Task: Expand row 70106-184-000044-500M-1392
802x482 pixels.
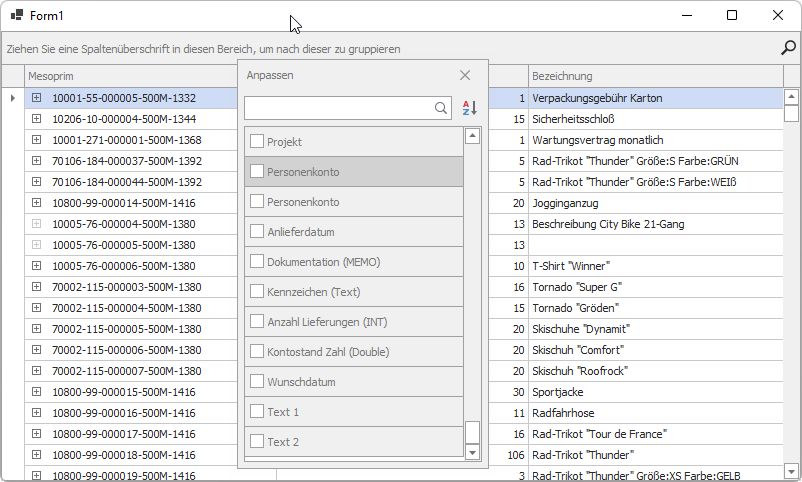Action: [36, 181]
